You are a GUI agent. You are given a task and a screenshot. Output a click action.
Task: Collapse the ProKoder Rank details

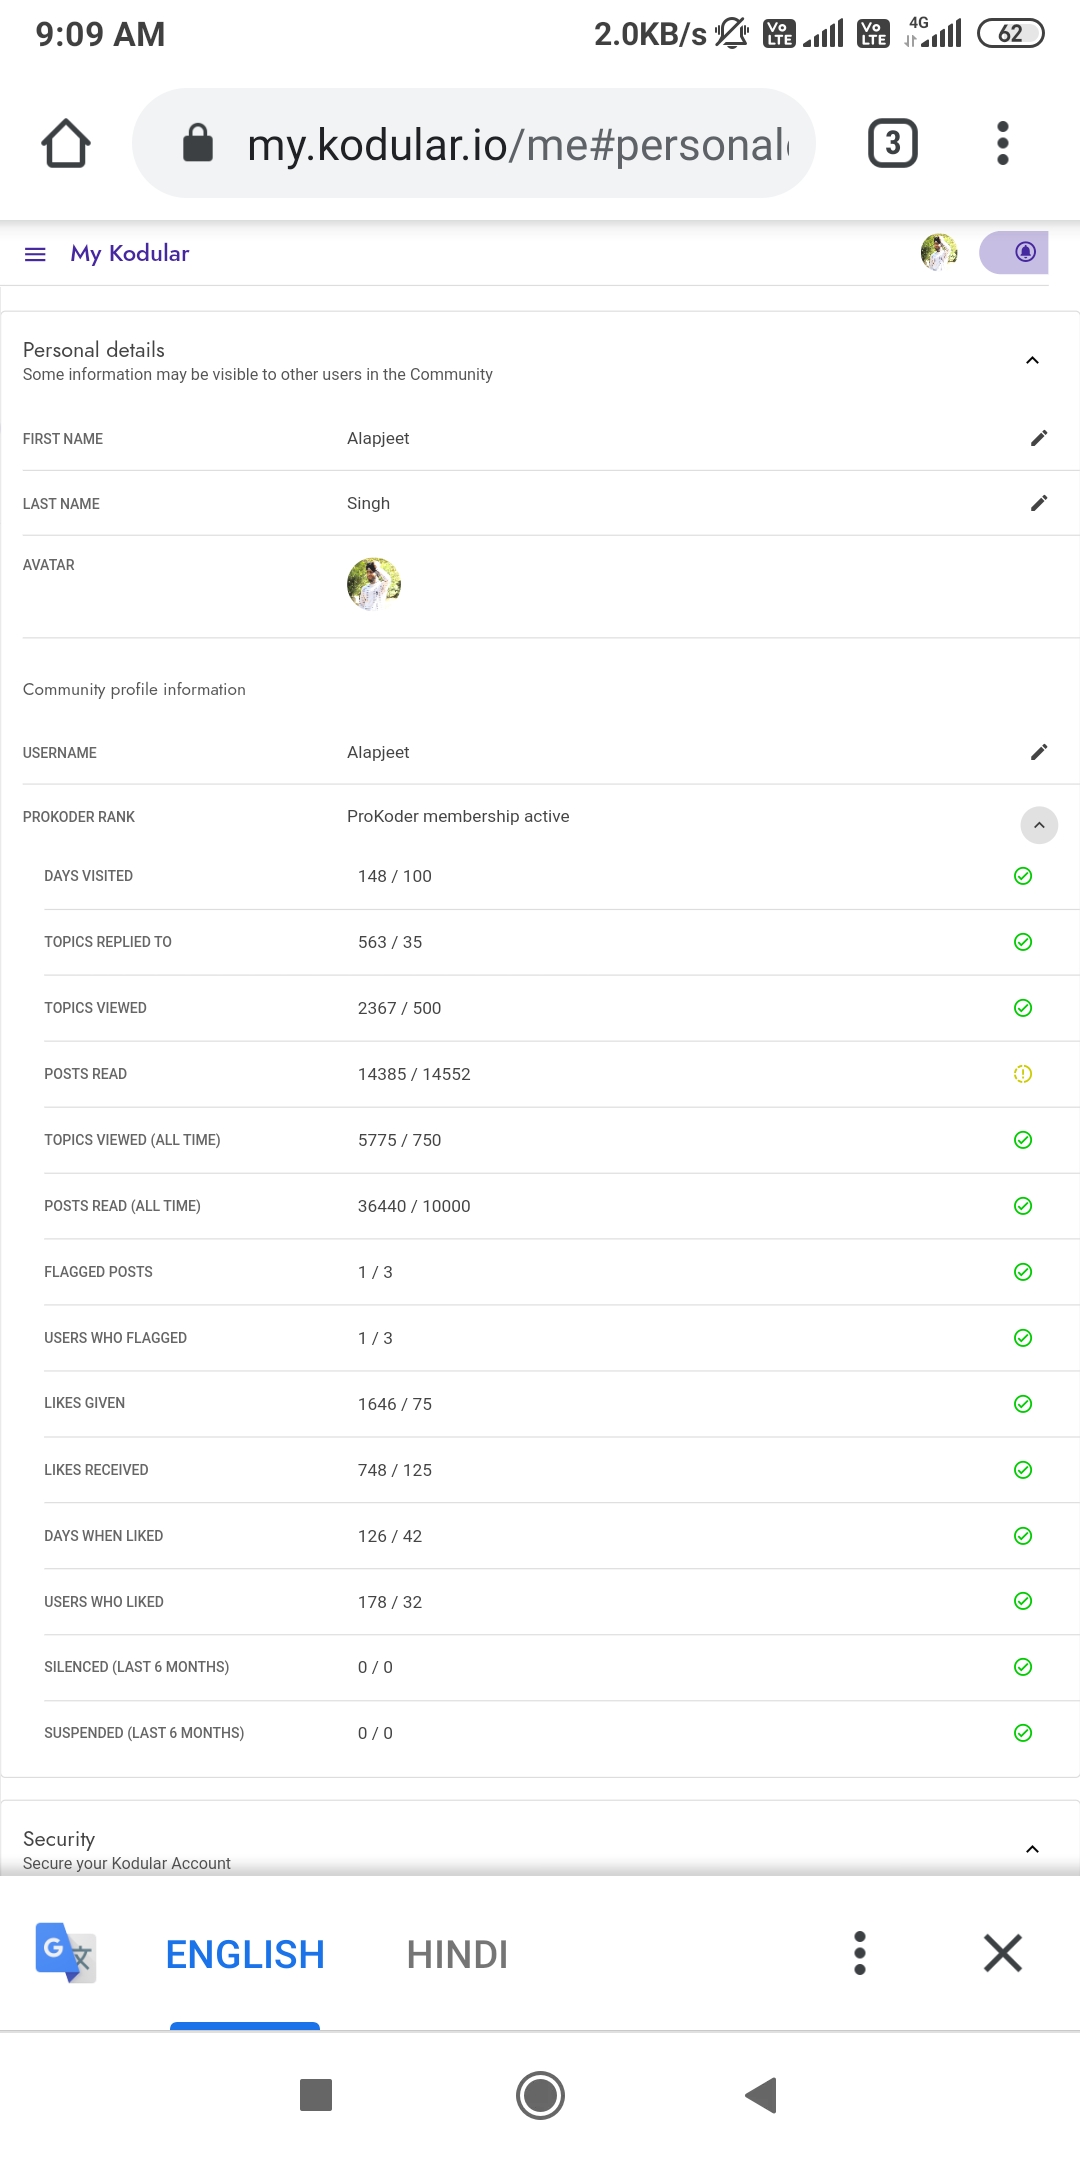coord(1039,825)
